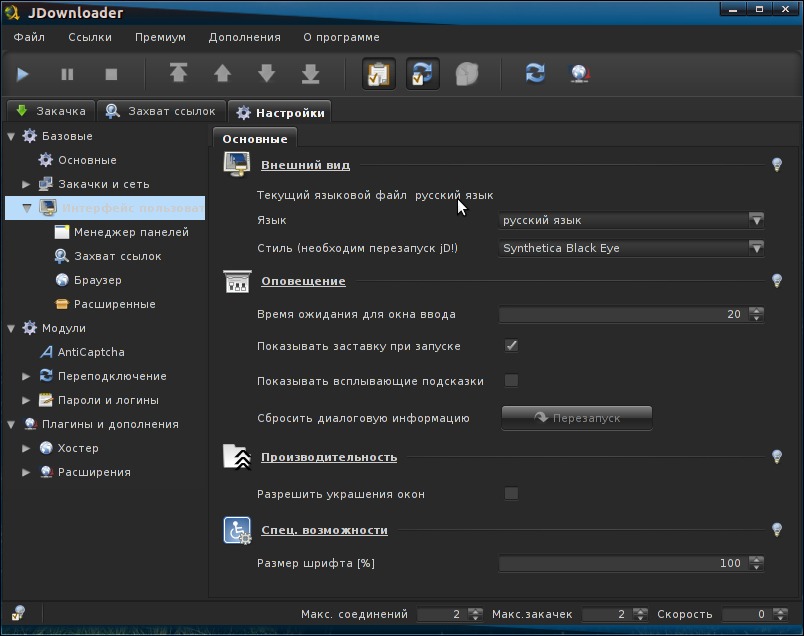Toggle Показывать заставку при запуске checkbox
Viewport: 804px width, 636px height.
coord(511,346)
